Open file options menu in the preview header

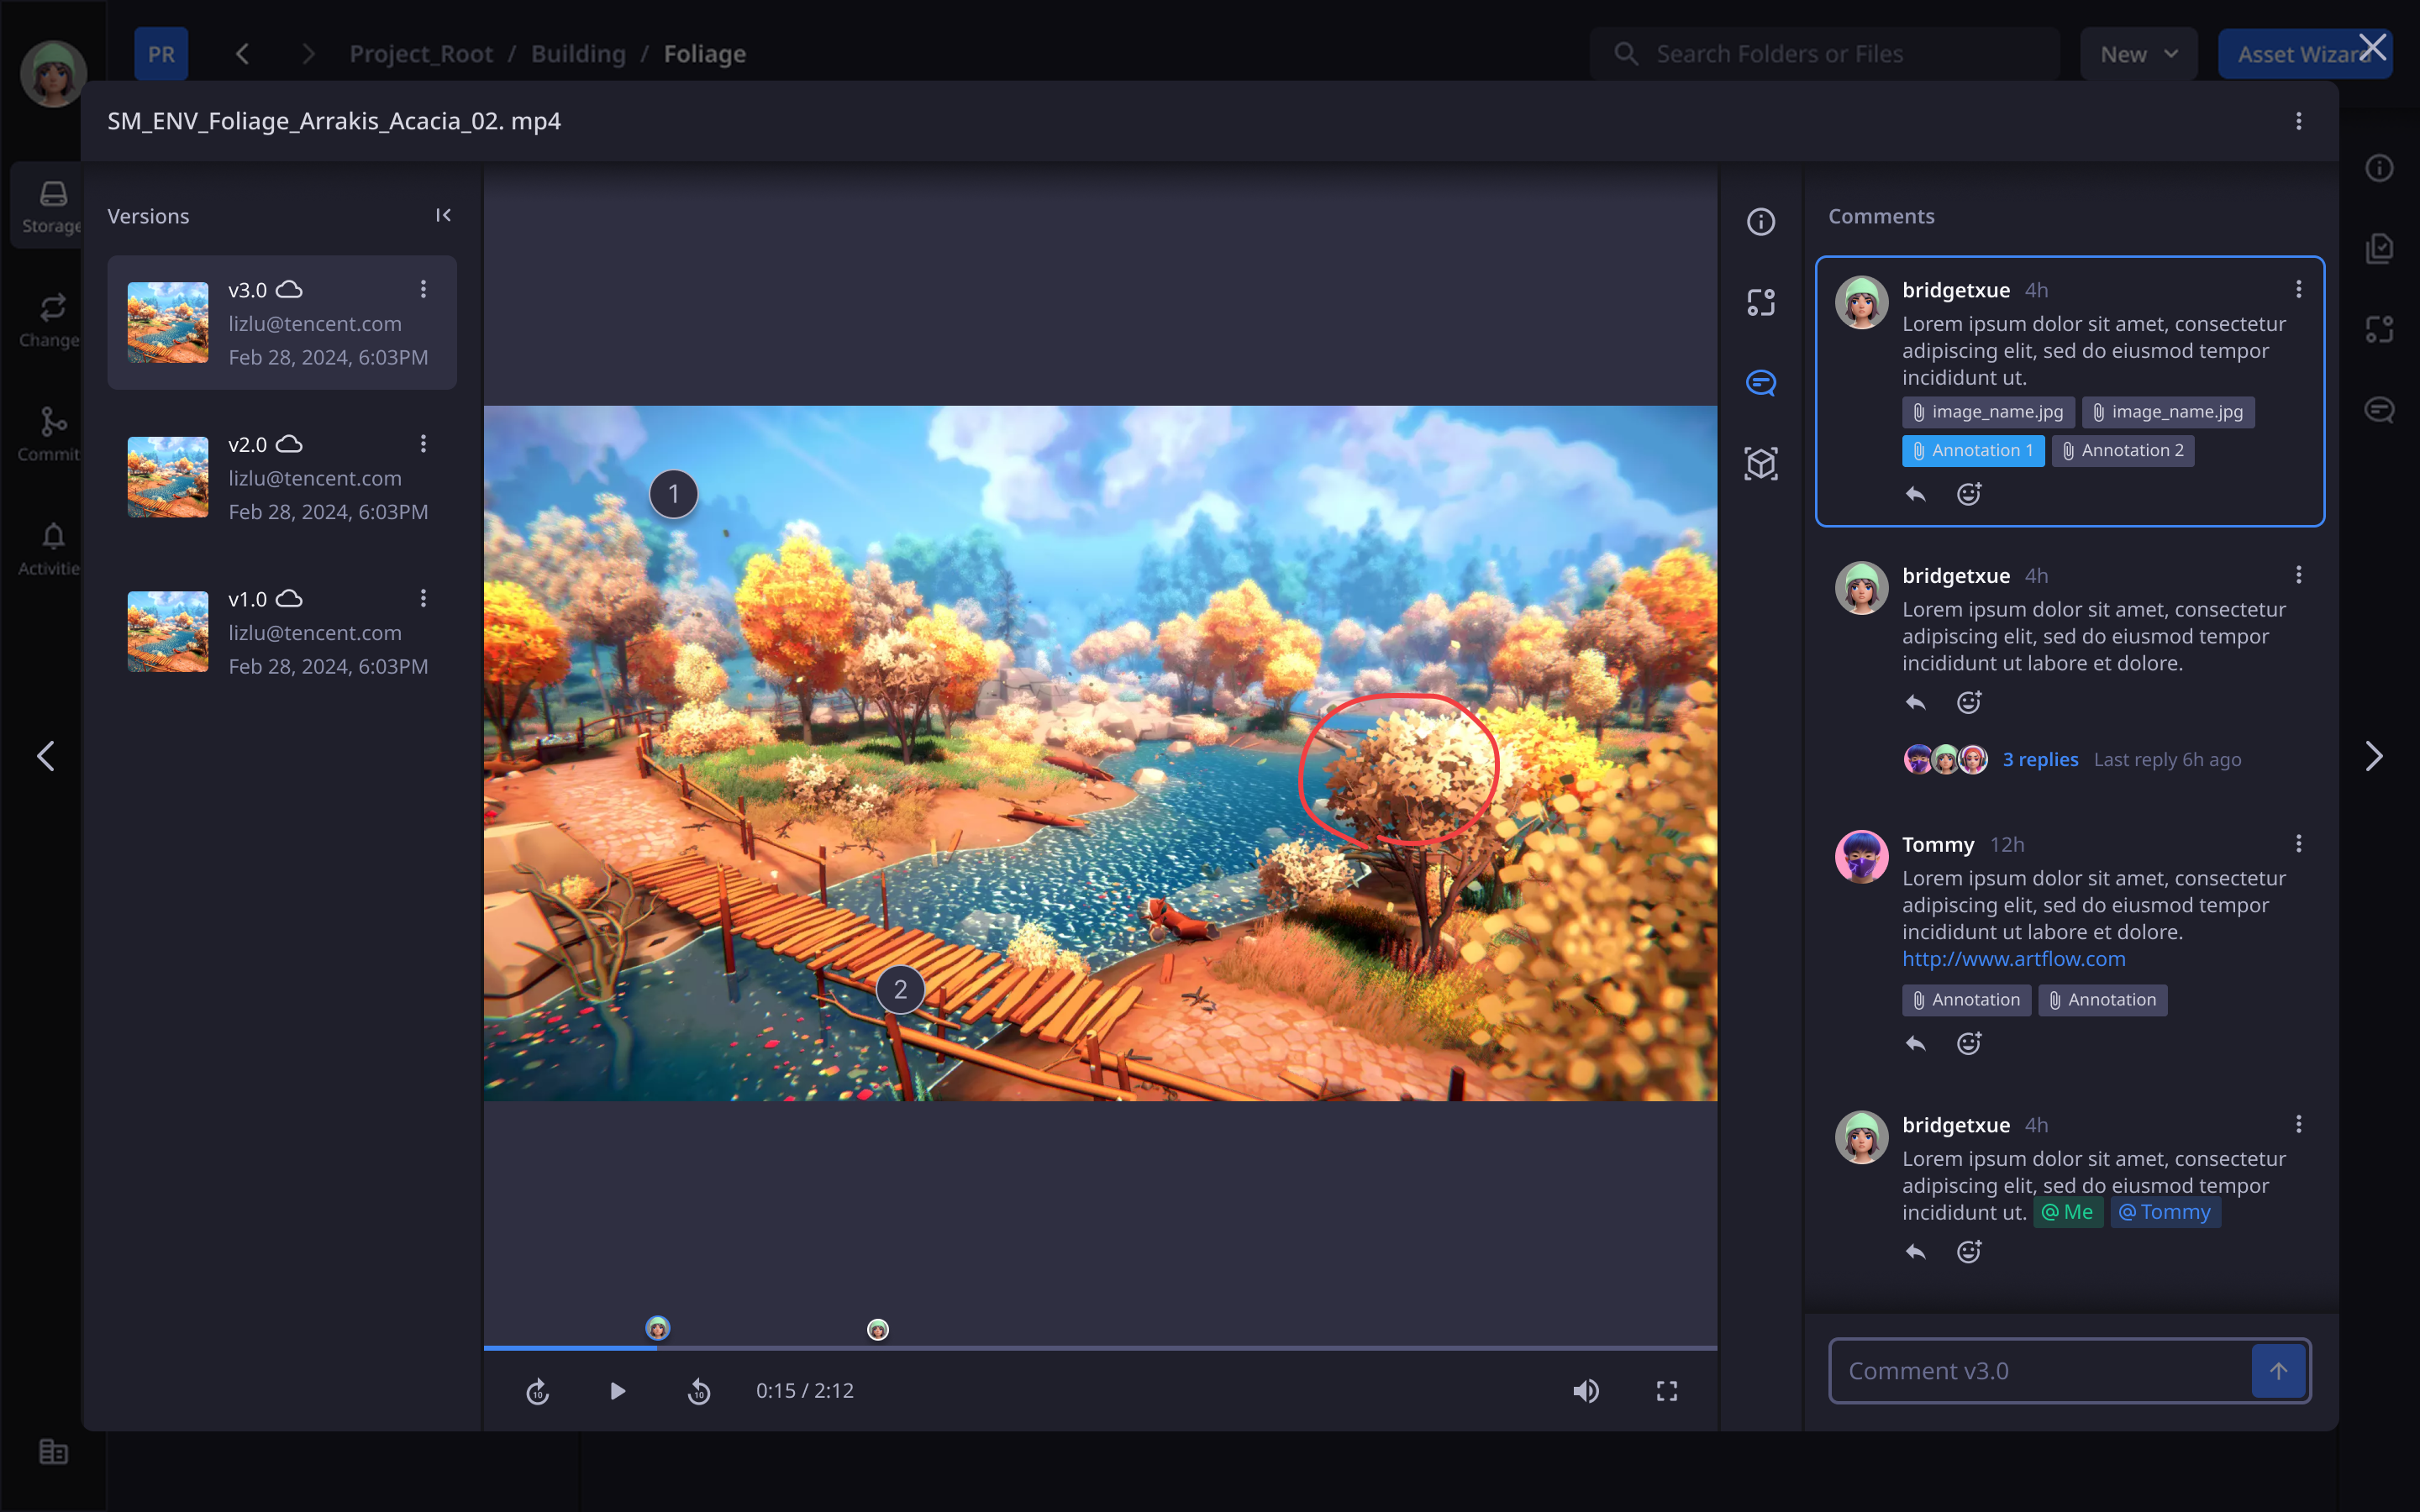pyautogui.click(x=2299, y=121)
